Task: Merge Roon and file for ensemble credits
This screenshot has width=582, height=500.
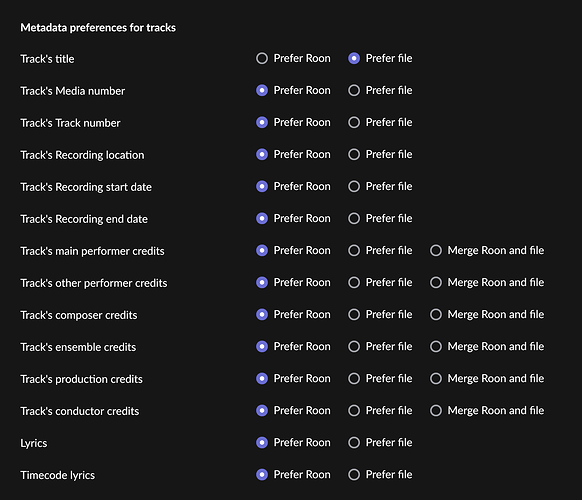Action: pos(436,346)
